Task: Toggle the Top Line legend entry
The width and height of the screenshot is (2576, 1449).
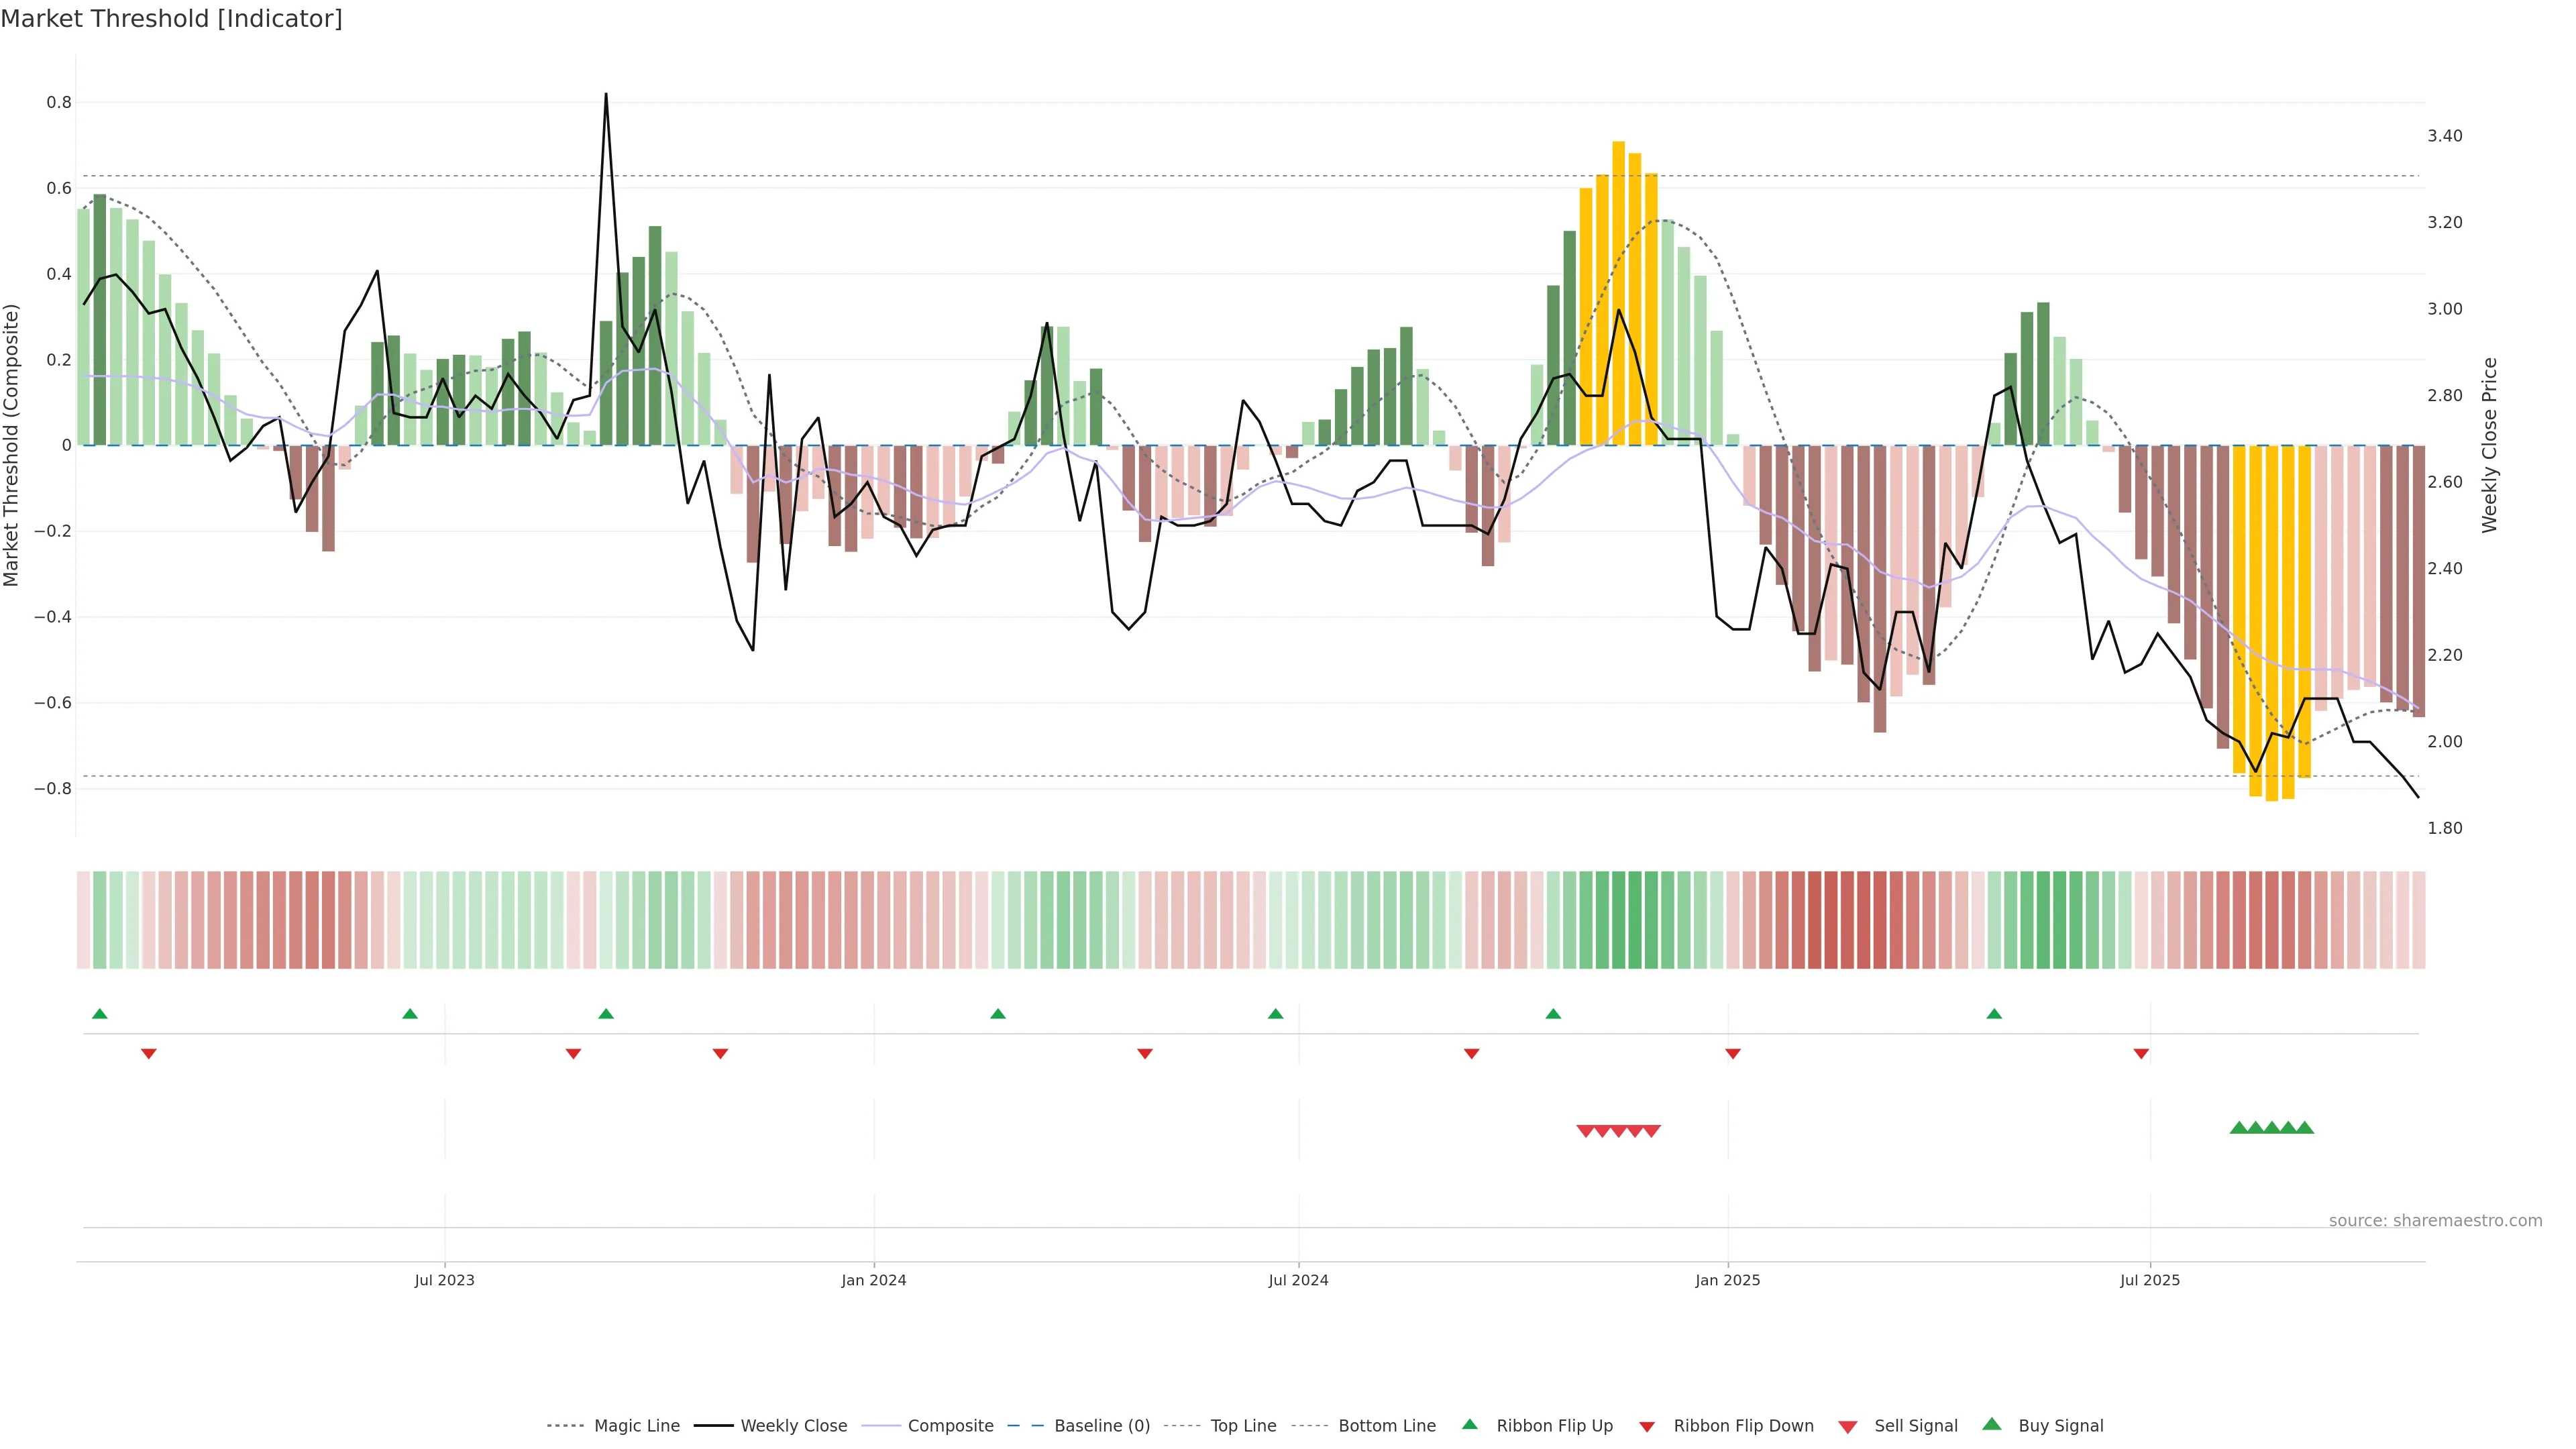Action: (1243, 1426)
